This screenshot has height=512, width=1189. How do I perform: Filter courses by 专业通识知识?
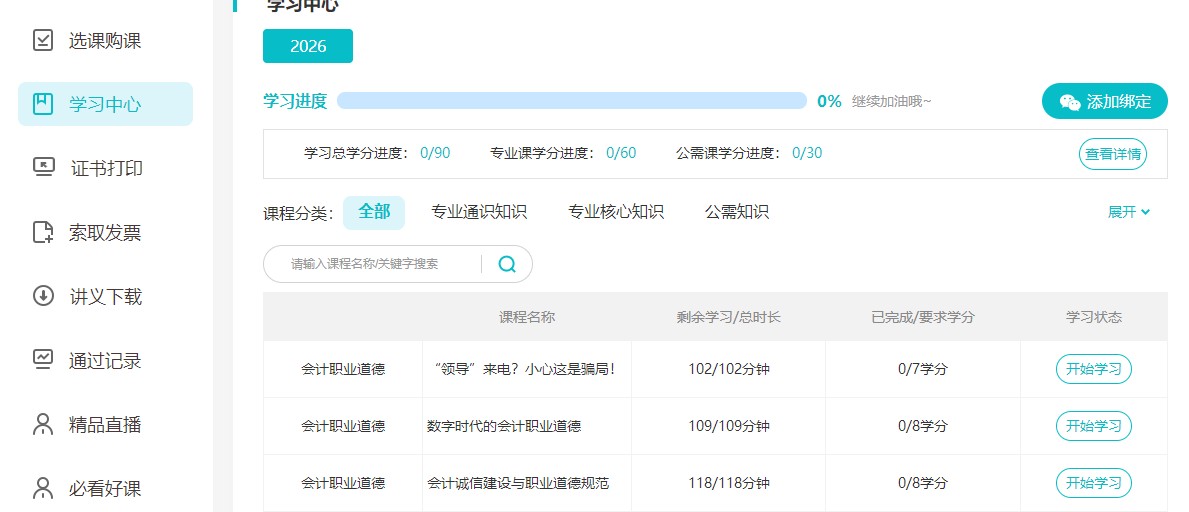pyautogui.click(x=479, y=212)
